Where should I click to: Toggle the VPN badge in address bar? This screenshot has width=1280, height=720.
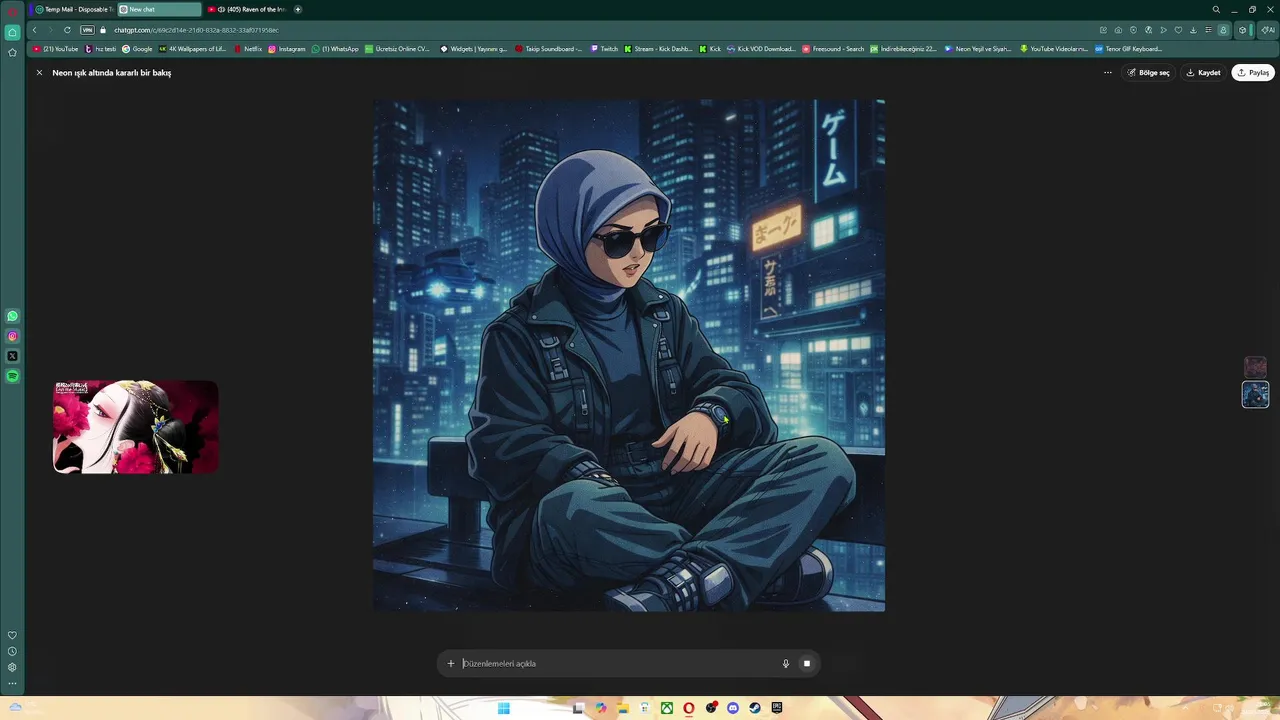[87, 30]
